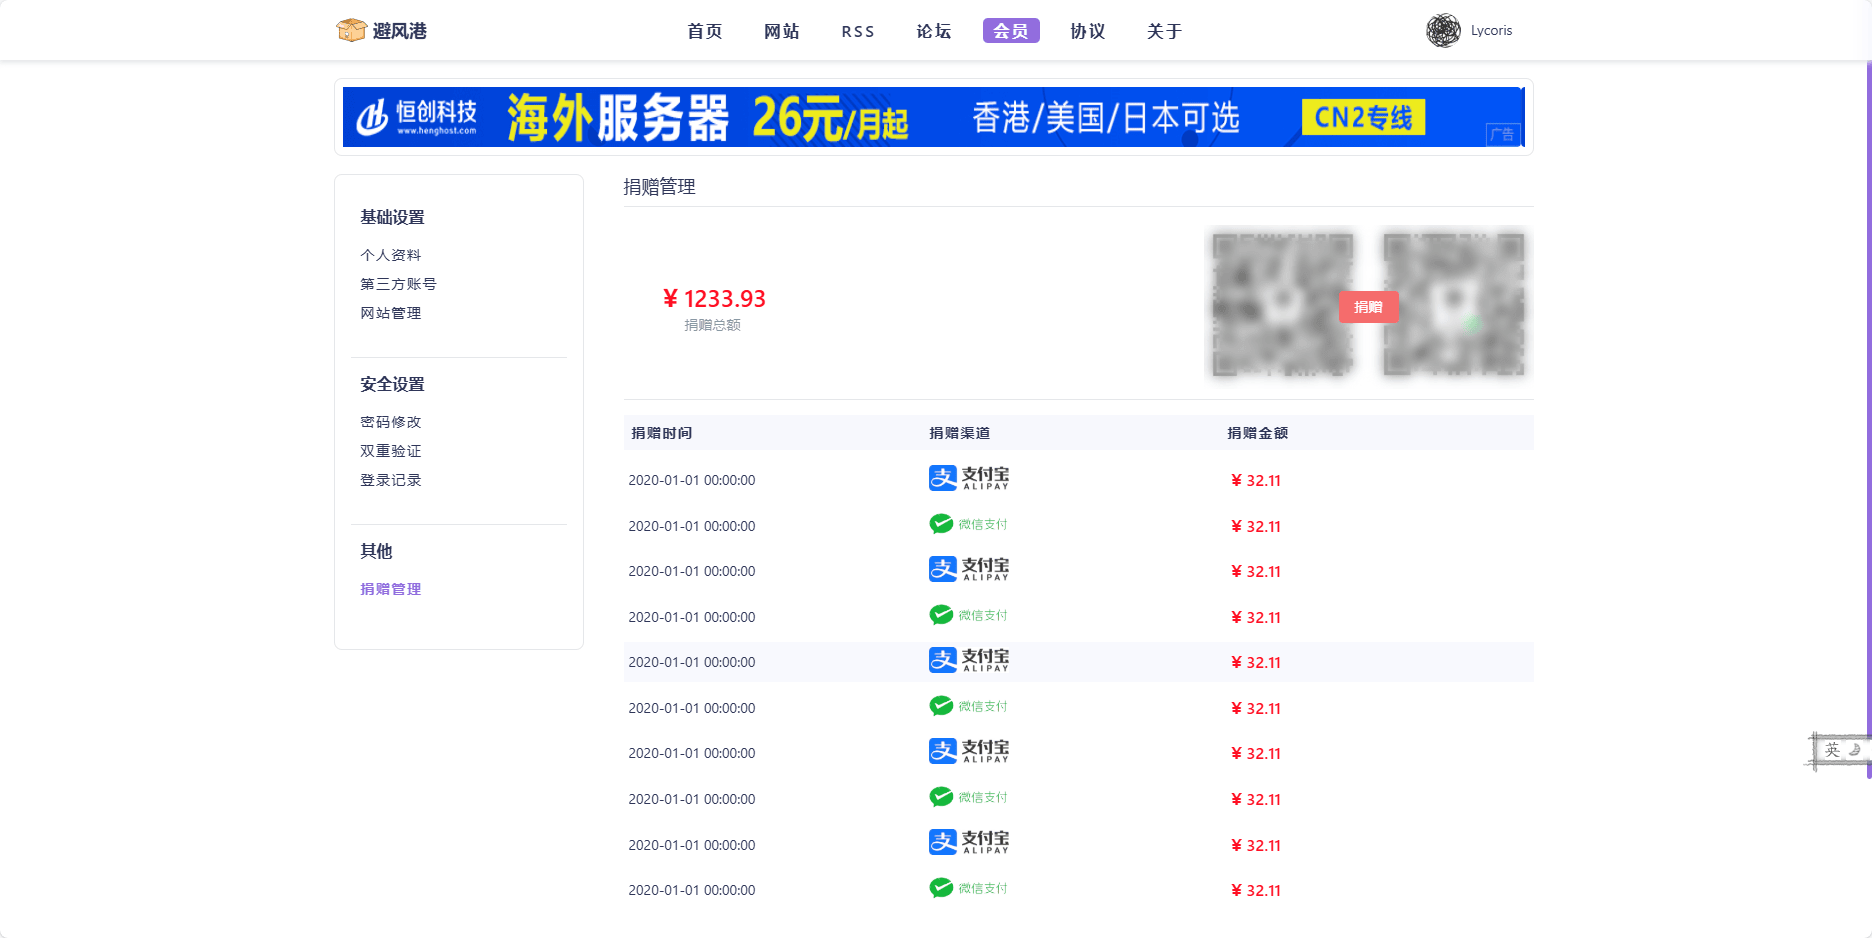Open 登录记录 in the sidebar
The height and width of the screenshot is (938, 1872).
391,480
